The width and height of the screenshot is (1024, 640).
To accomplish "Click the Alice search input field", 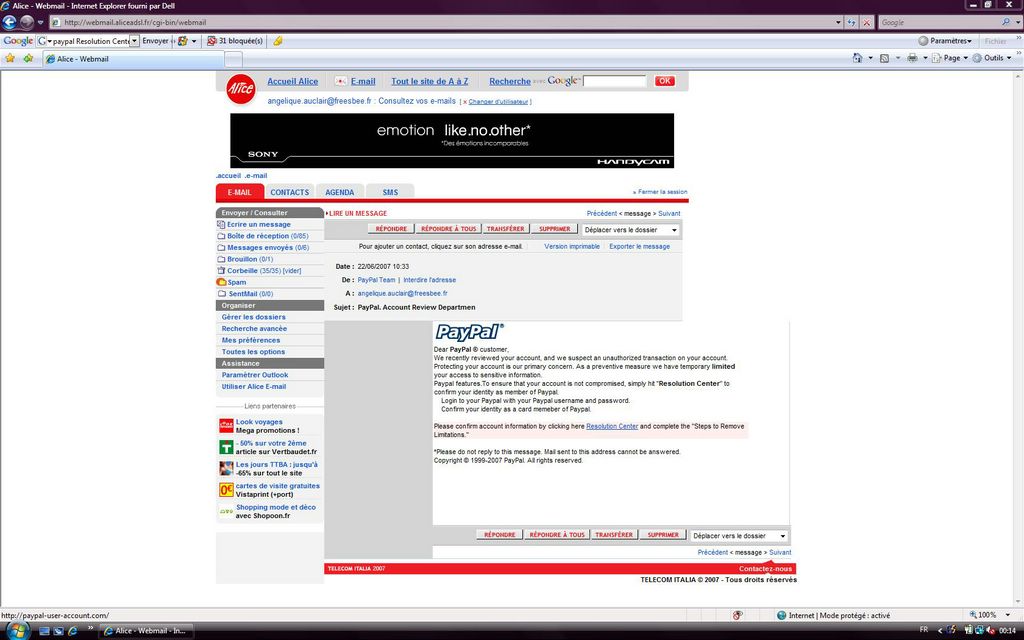I will [615, 81].
